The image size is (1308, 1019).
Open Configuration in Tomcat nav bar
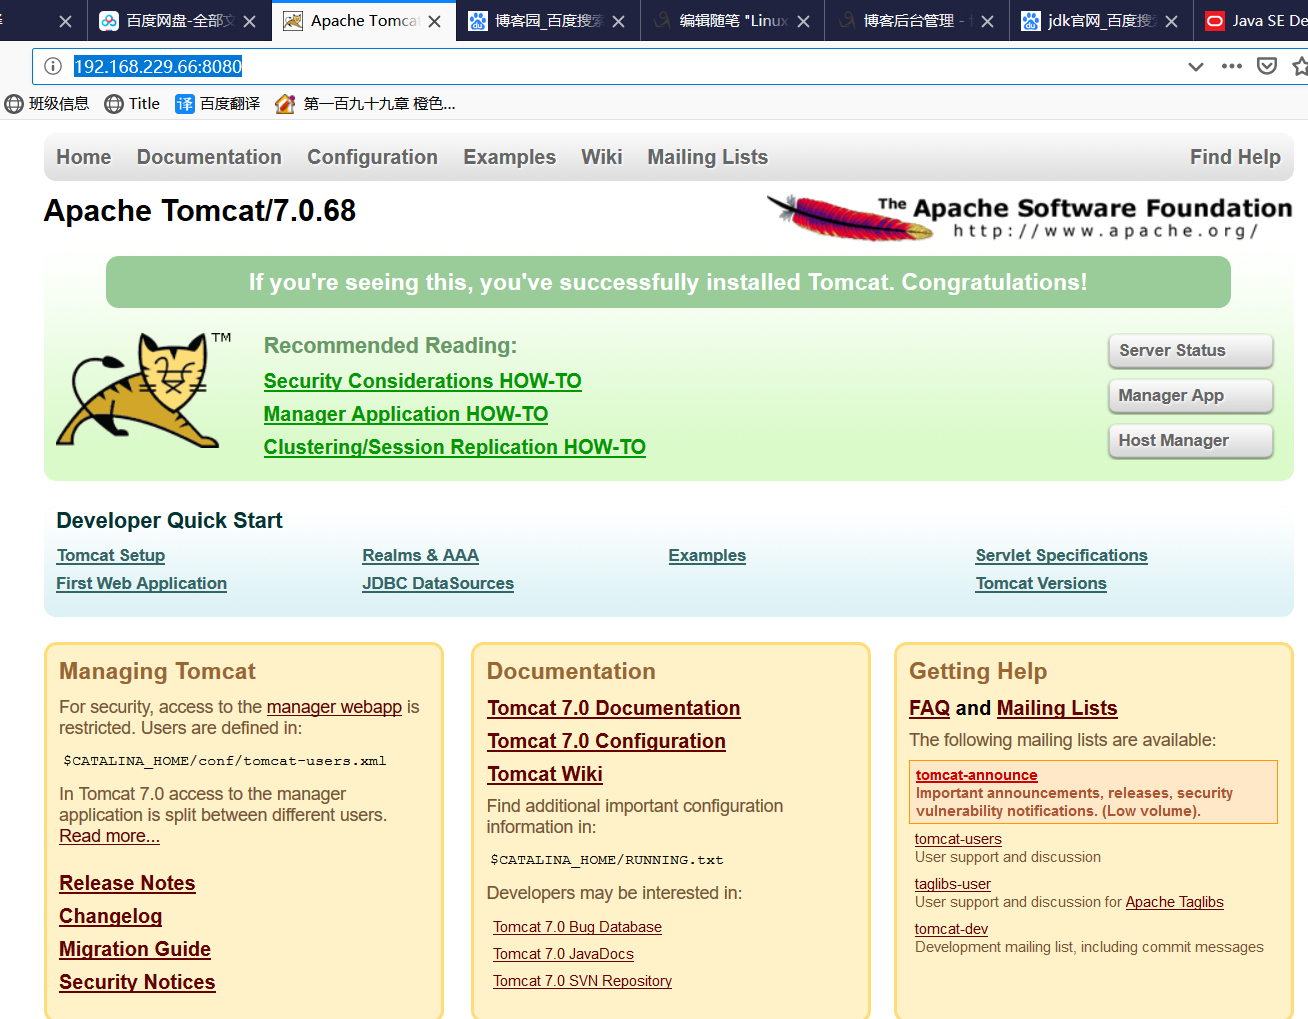[372, 157]
